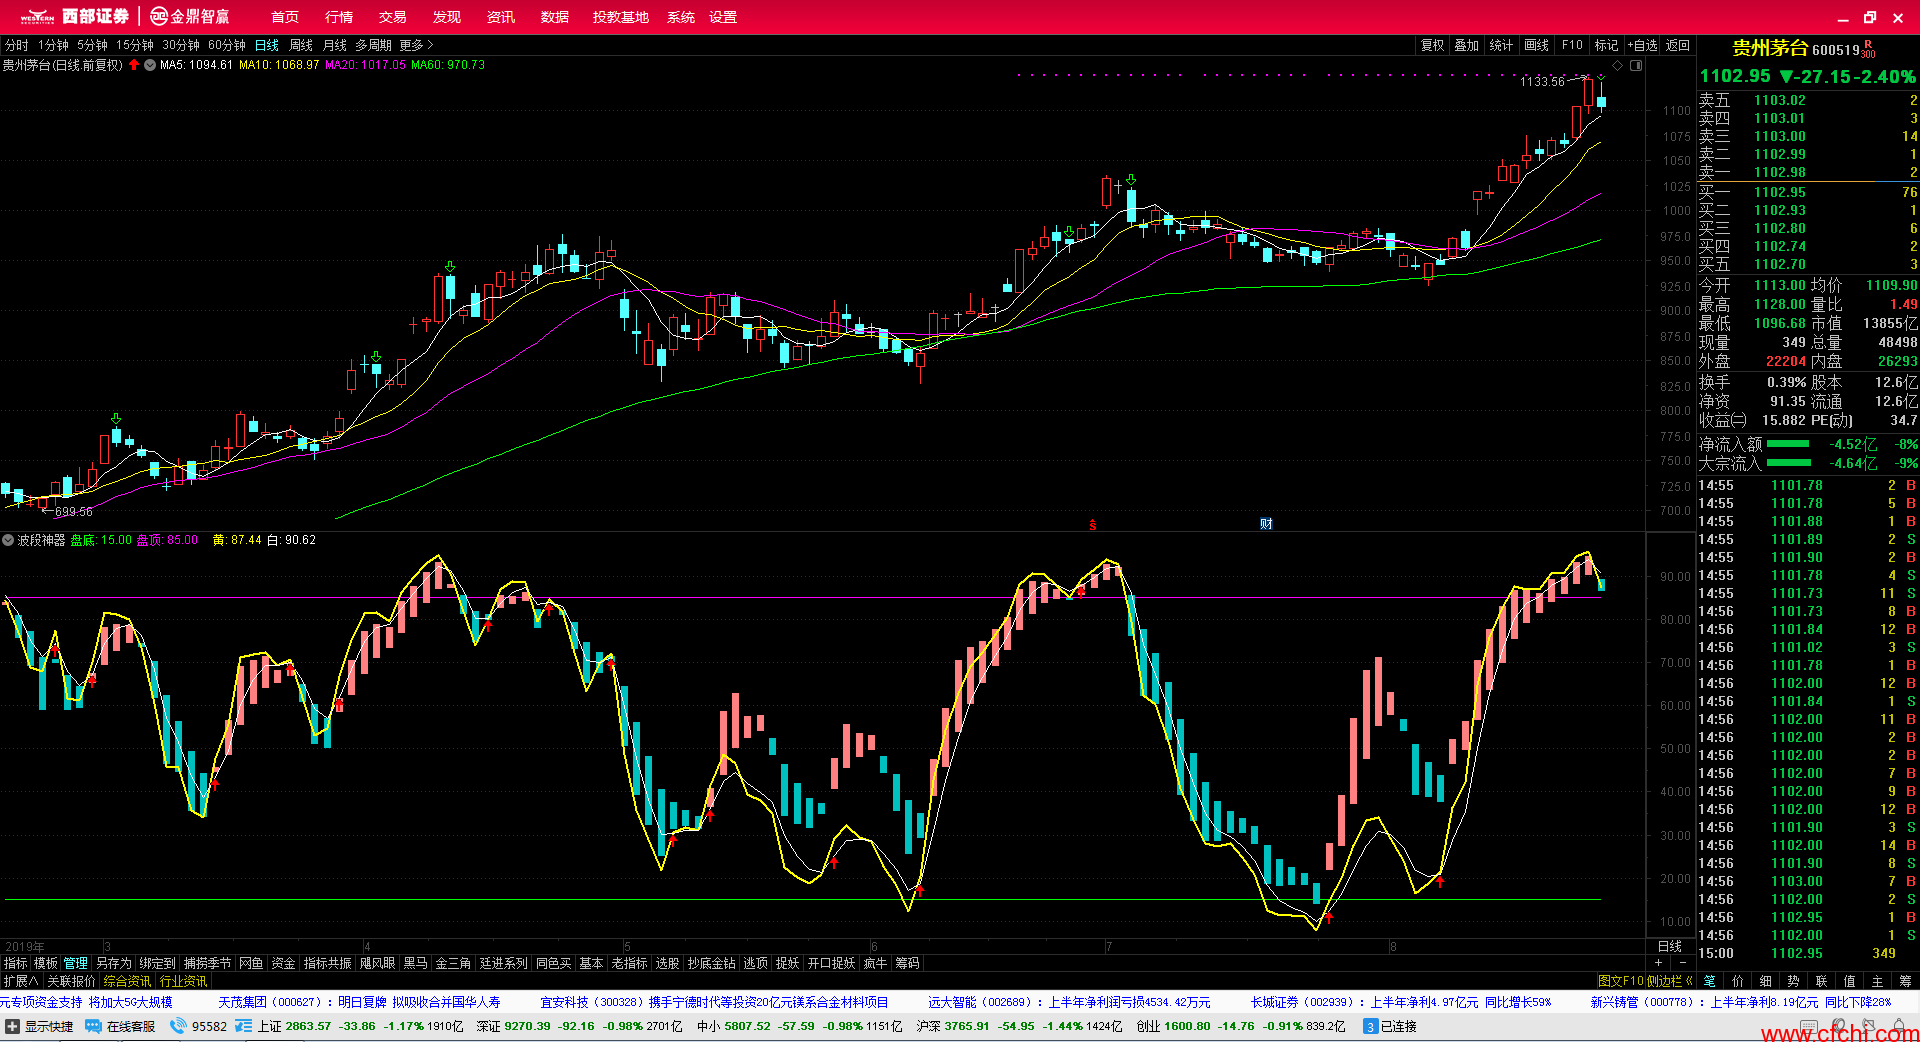Click the 标记 mark button
The width and height of the screenshot is (1920, 1042).
[x=1606, y=45]
